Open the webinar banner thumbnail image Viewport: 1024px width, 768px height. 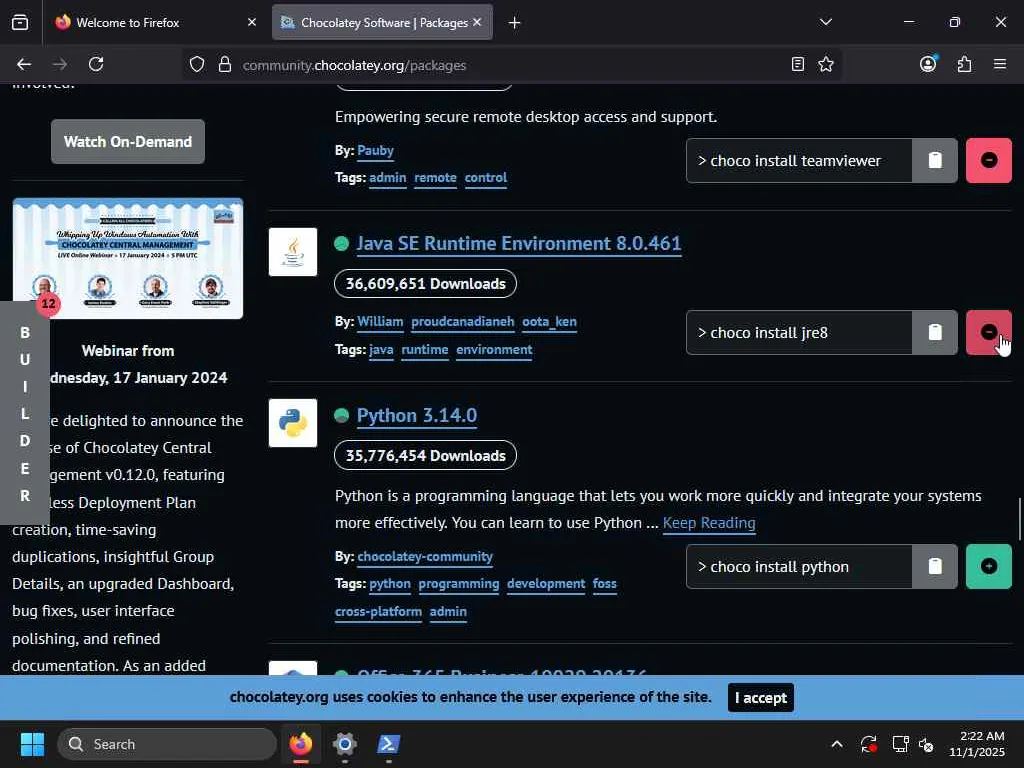point(128,259)
